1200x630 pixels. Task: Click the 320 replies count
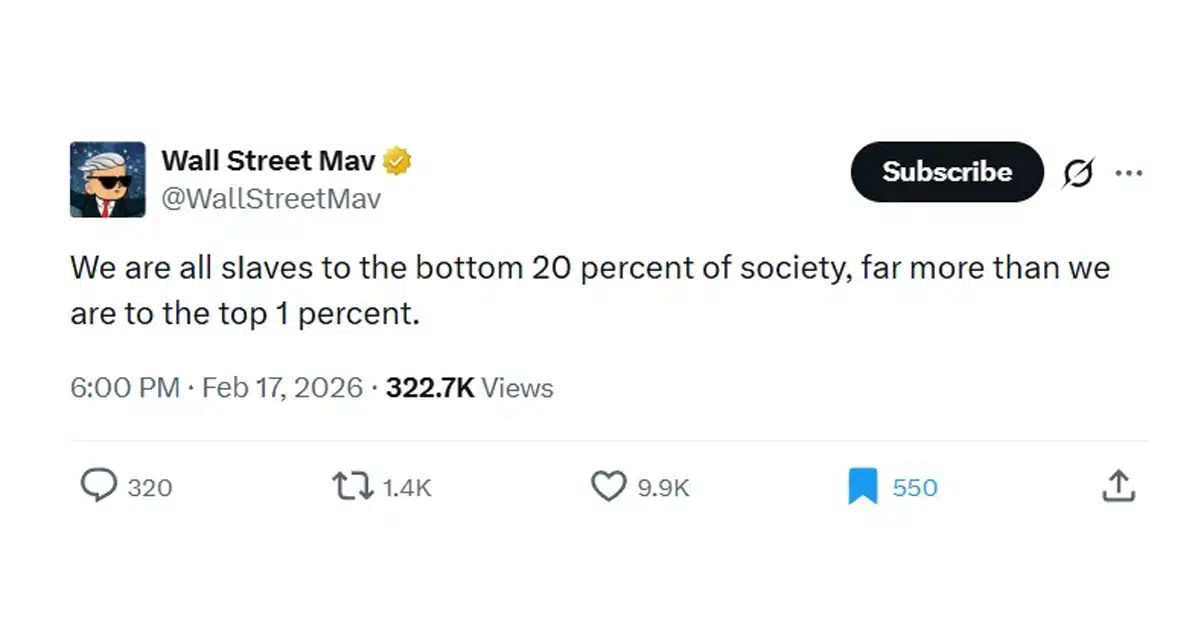(150, 488)
